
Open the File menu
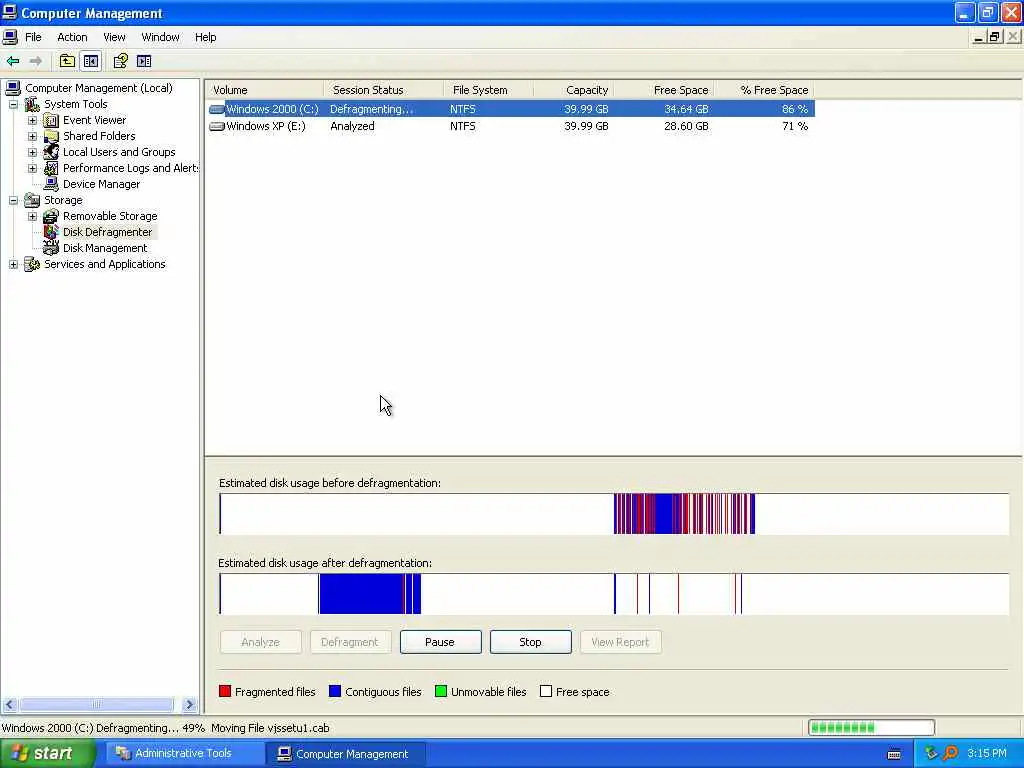pyautogui.click(x=33, y=37)
